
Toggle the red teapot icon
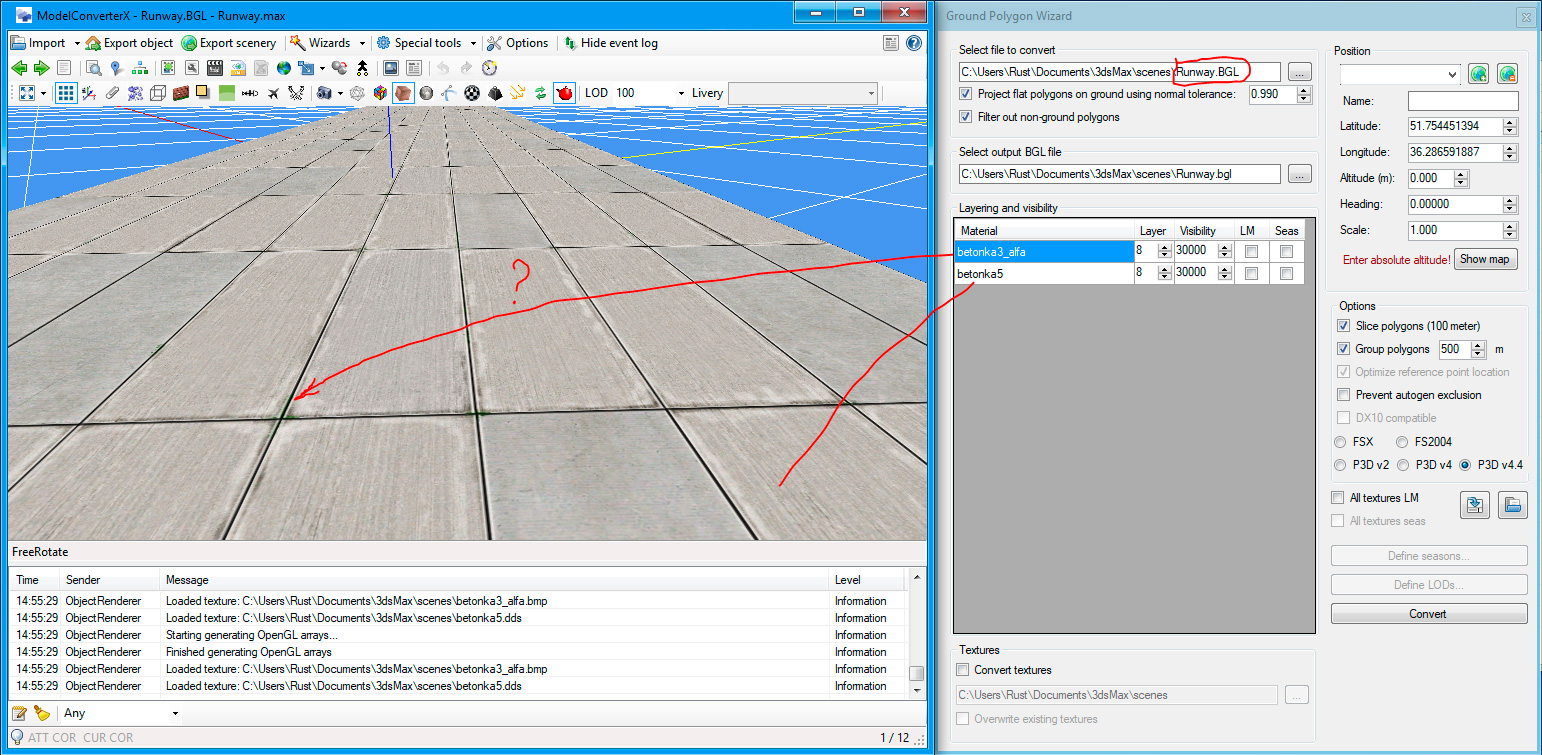pyautogui.click(x=564, y=93)
